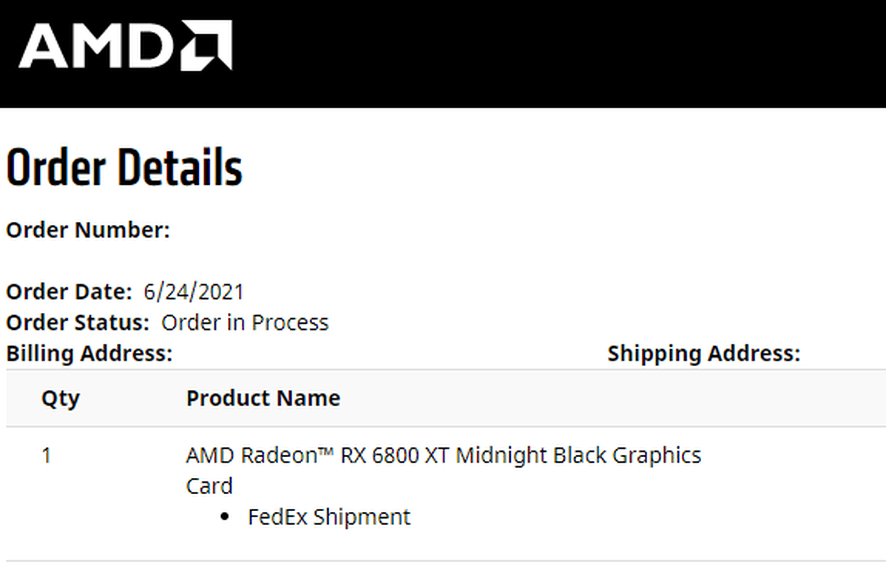Click the Midnight Black Graphics text
Screen dimensions: 886x574
pyautogui.click(x=578, y=456)
